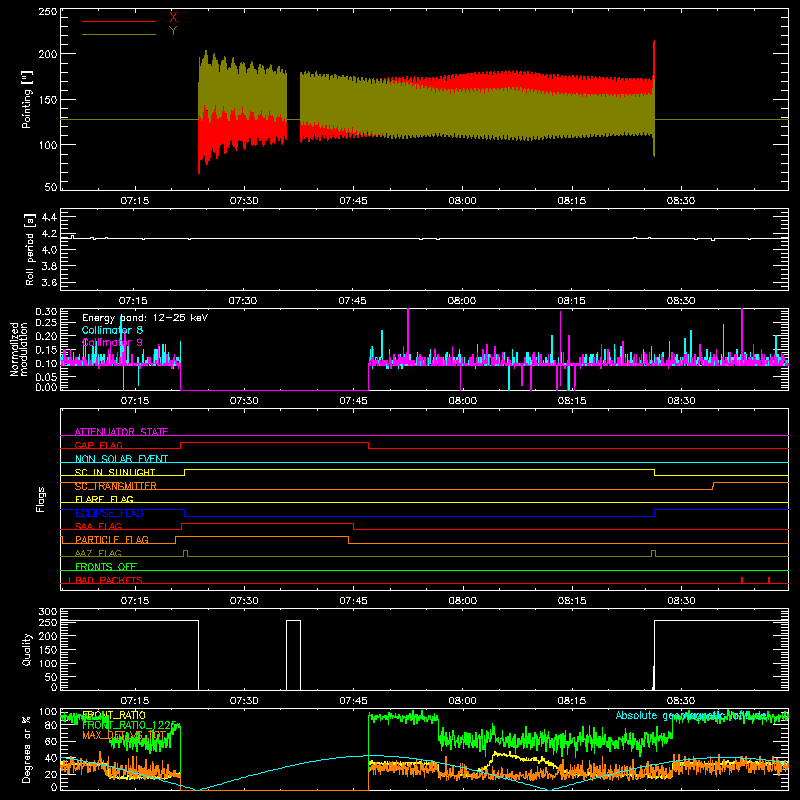
Task: Click the first BAD_PACKETS red spike near 08:38
Action: pos(742,580)
